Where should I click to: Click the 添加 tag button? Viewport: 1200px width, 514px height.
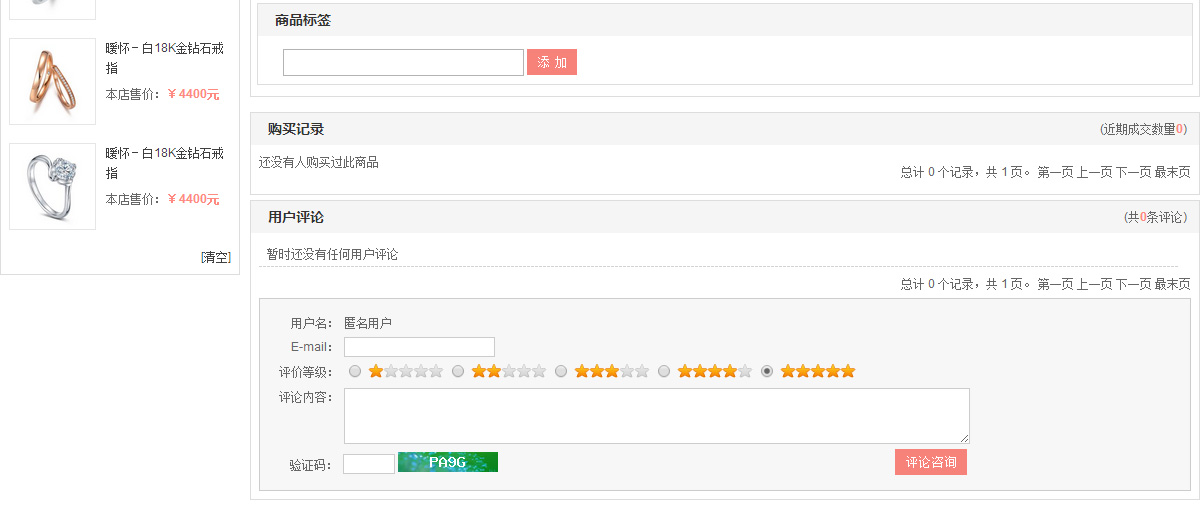pos(552,62)
